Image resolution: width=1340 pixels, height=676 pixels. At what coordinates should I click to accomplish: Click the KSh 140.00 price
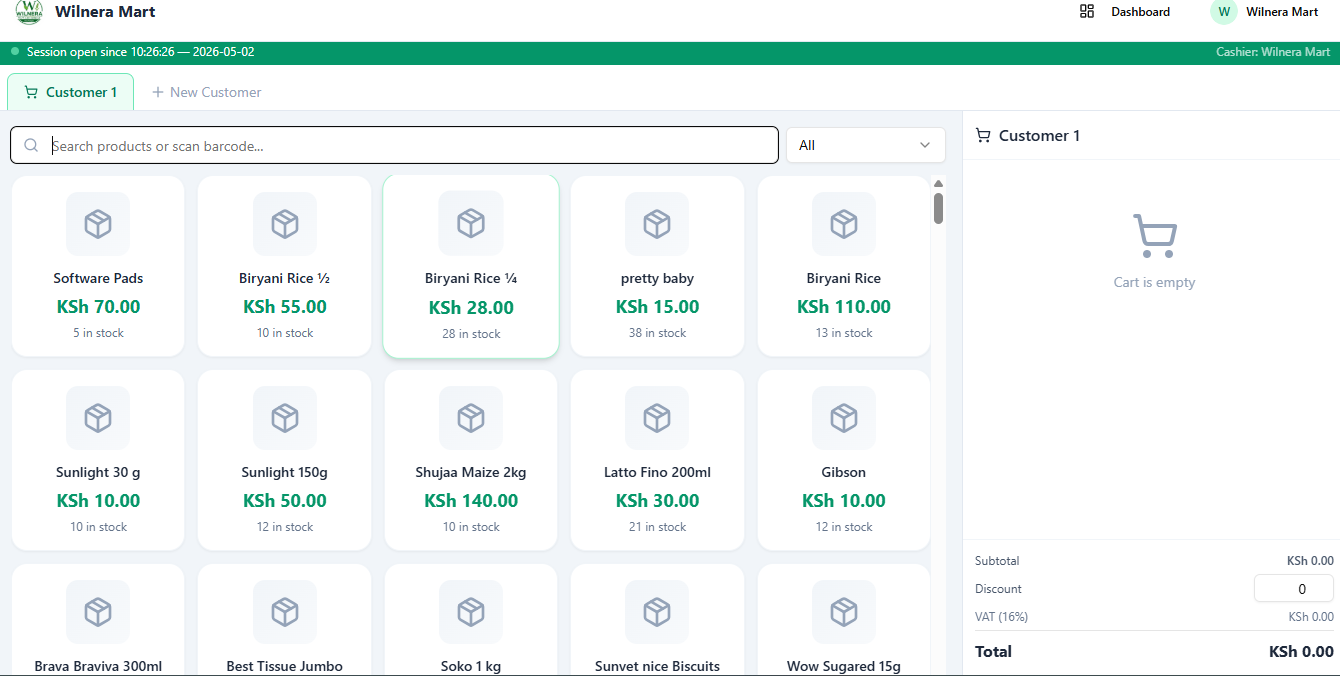coord(471,501)
